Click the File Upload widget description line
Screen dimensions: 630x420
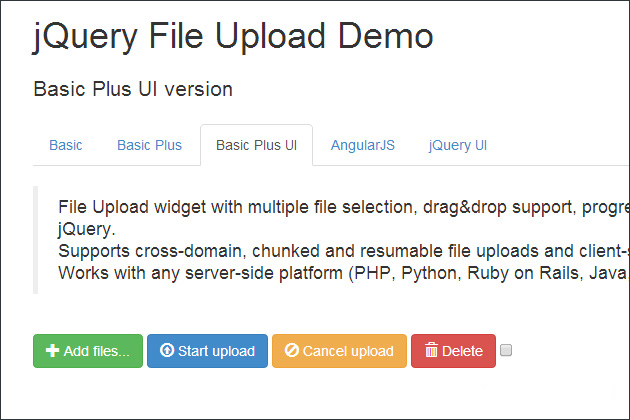click(x=344, y=207)
